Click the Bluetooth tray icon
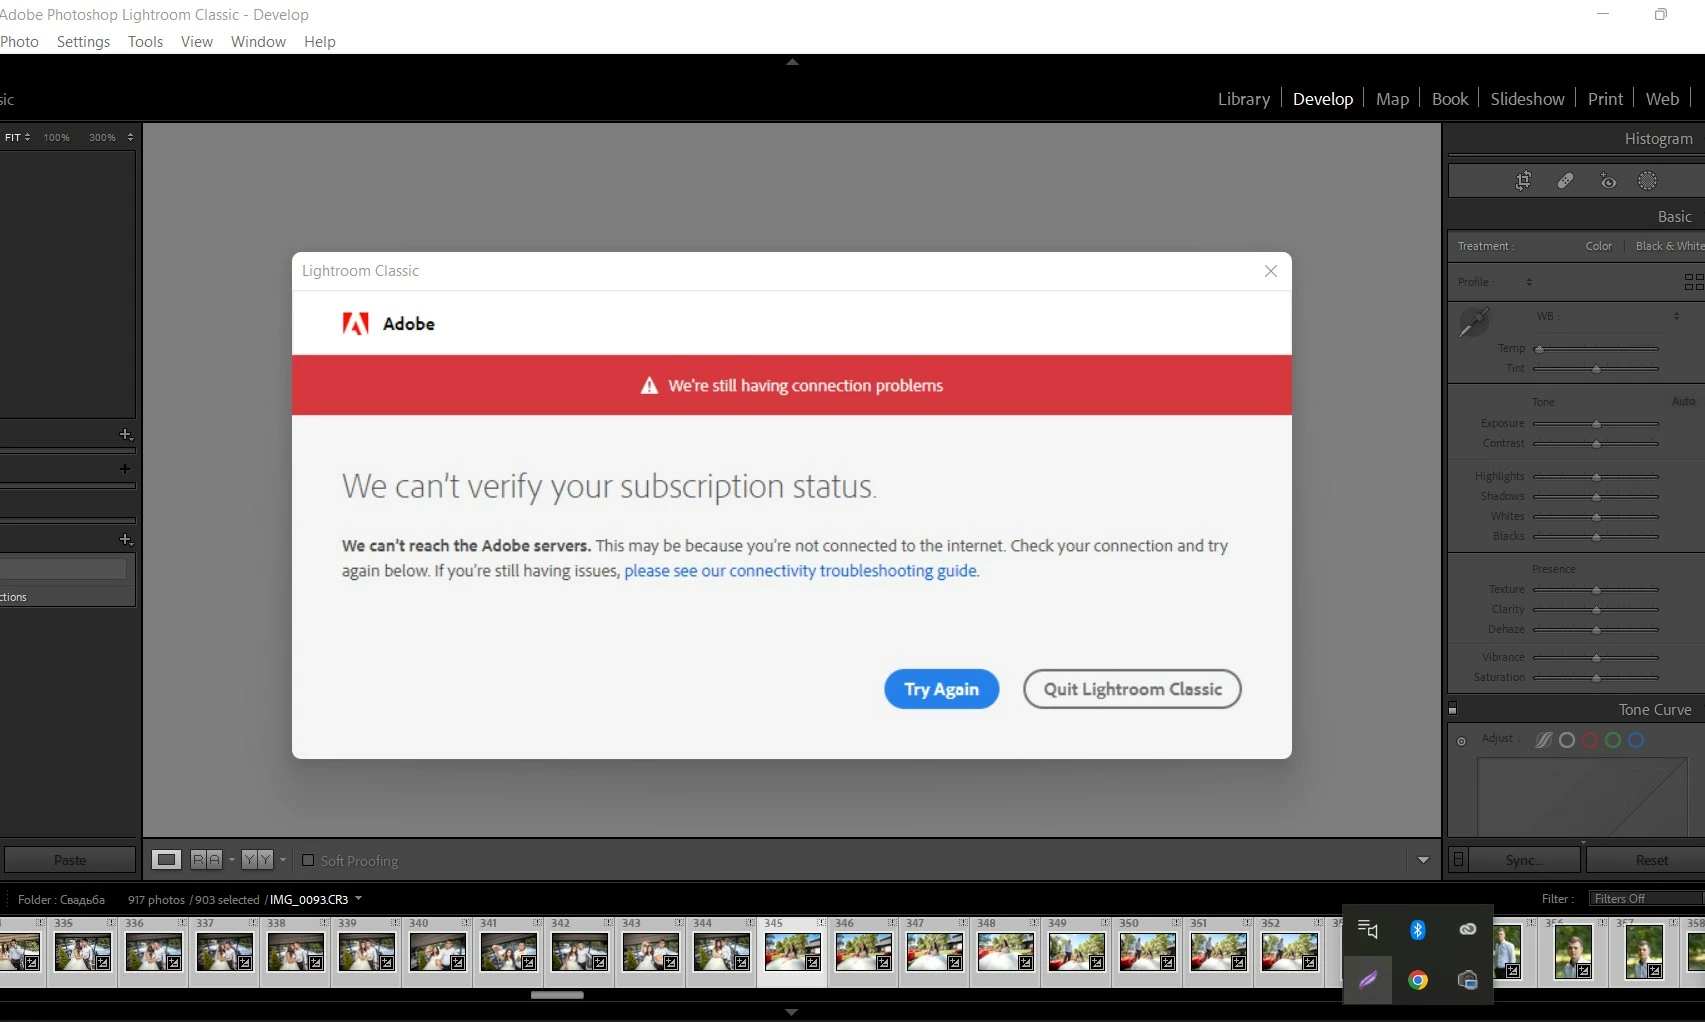 pyautogui.click(x=1417, y=930)
